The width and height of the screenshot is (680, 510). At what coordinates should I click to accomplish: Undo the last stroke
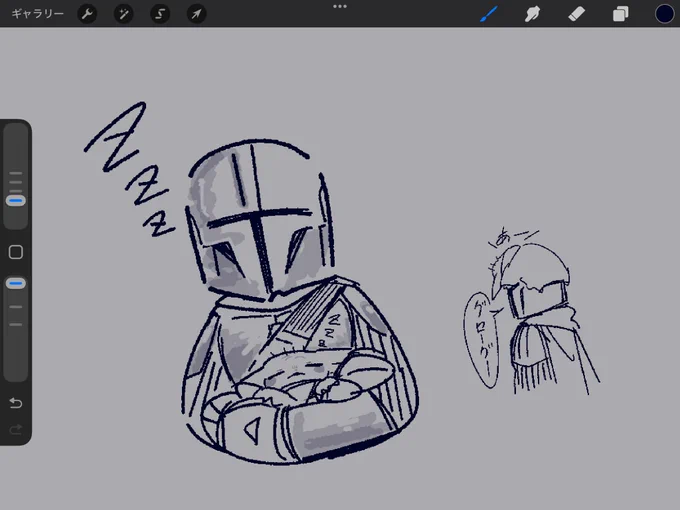pos(16,403)
